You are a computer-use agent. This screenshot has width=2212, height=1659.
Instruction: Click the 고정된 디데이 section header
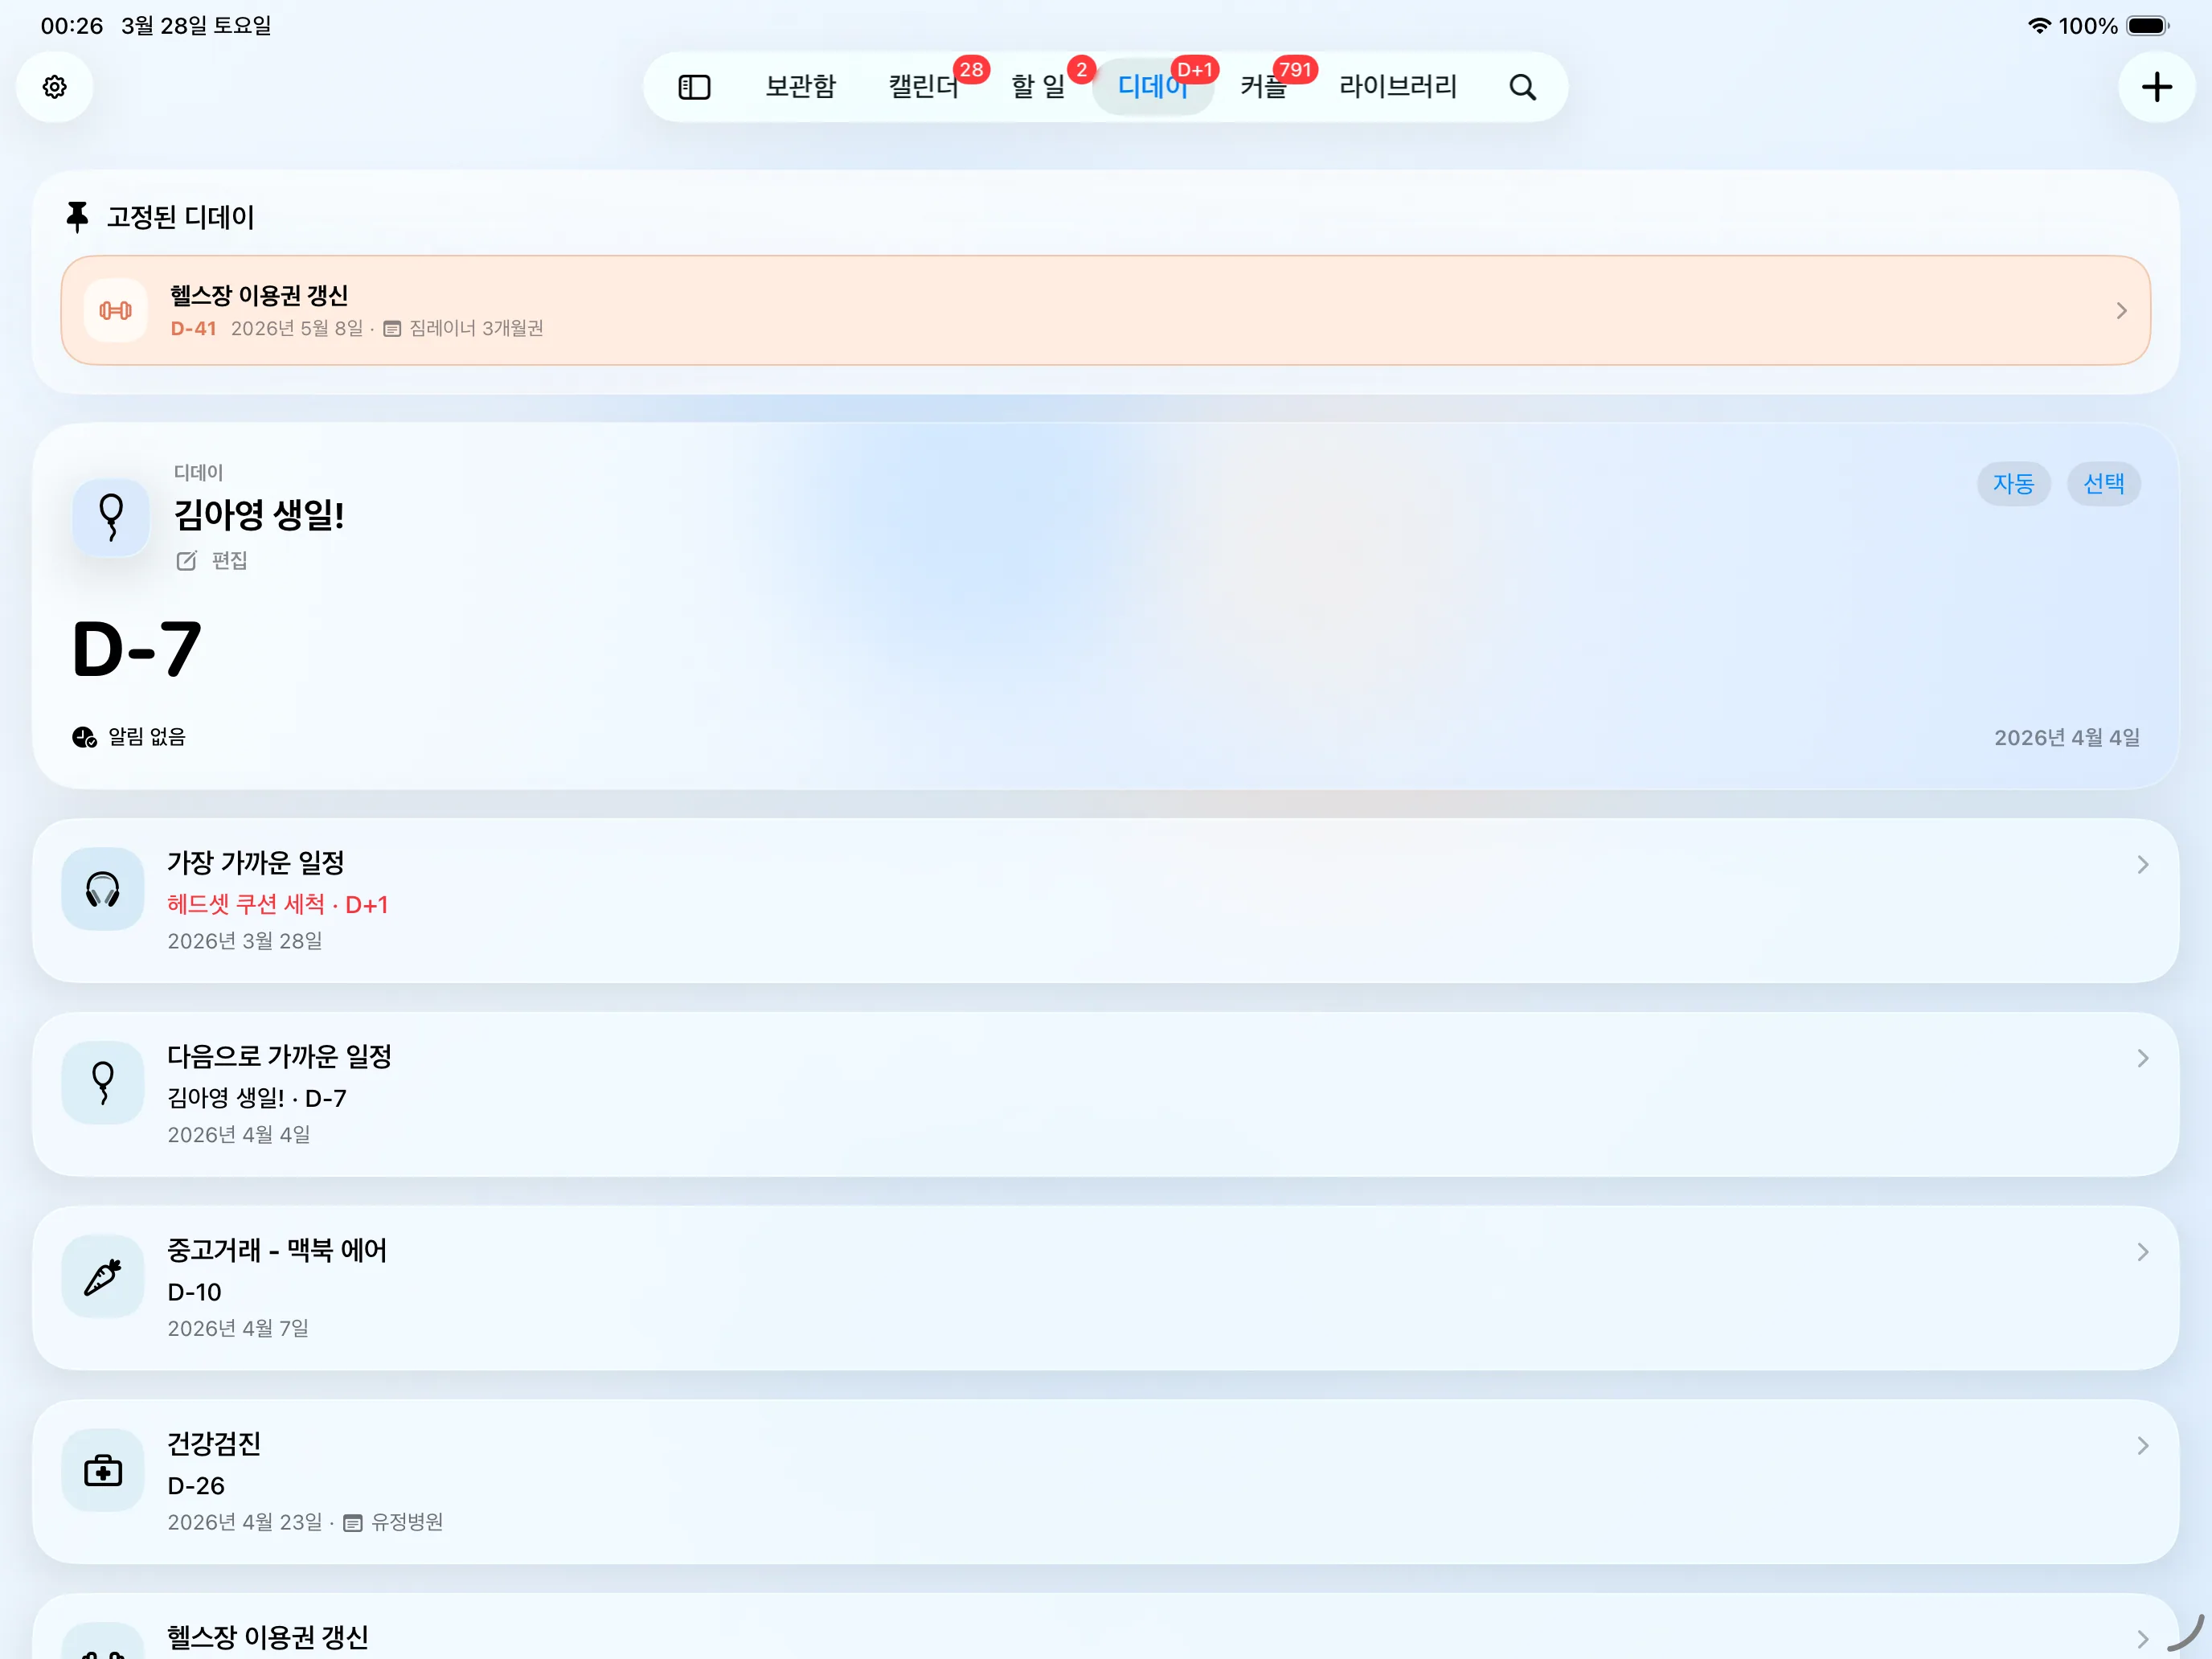point(180,217)
